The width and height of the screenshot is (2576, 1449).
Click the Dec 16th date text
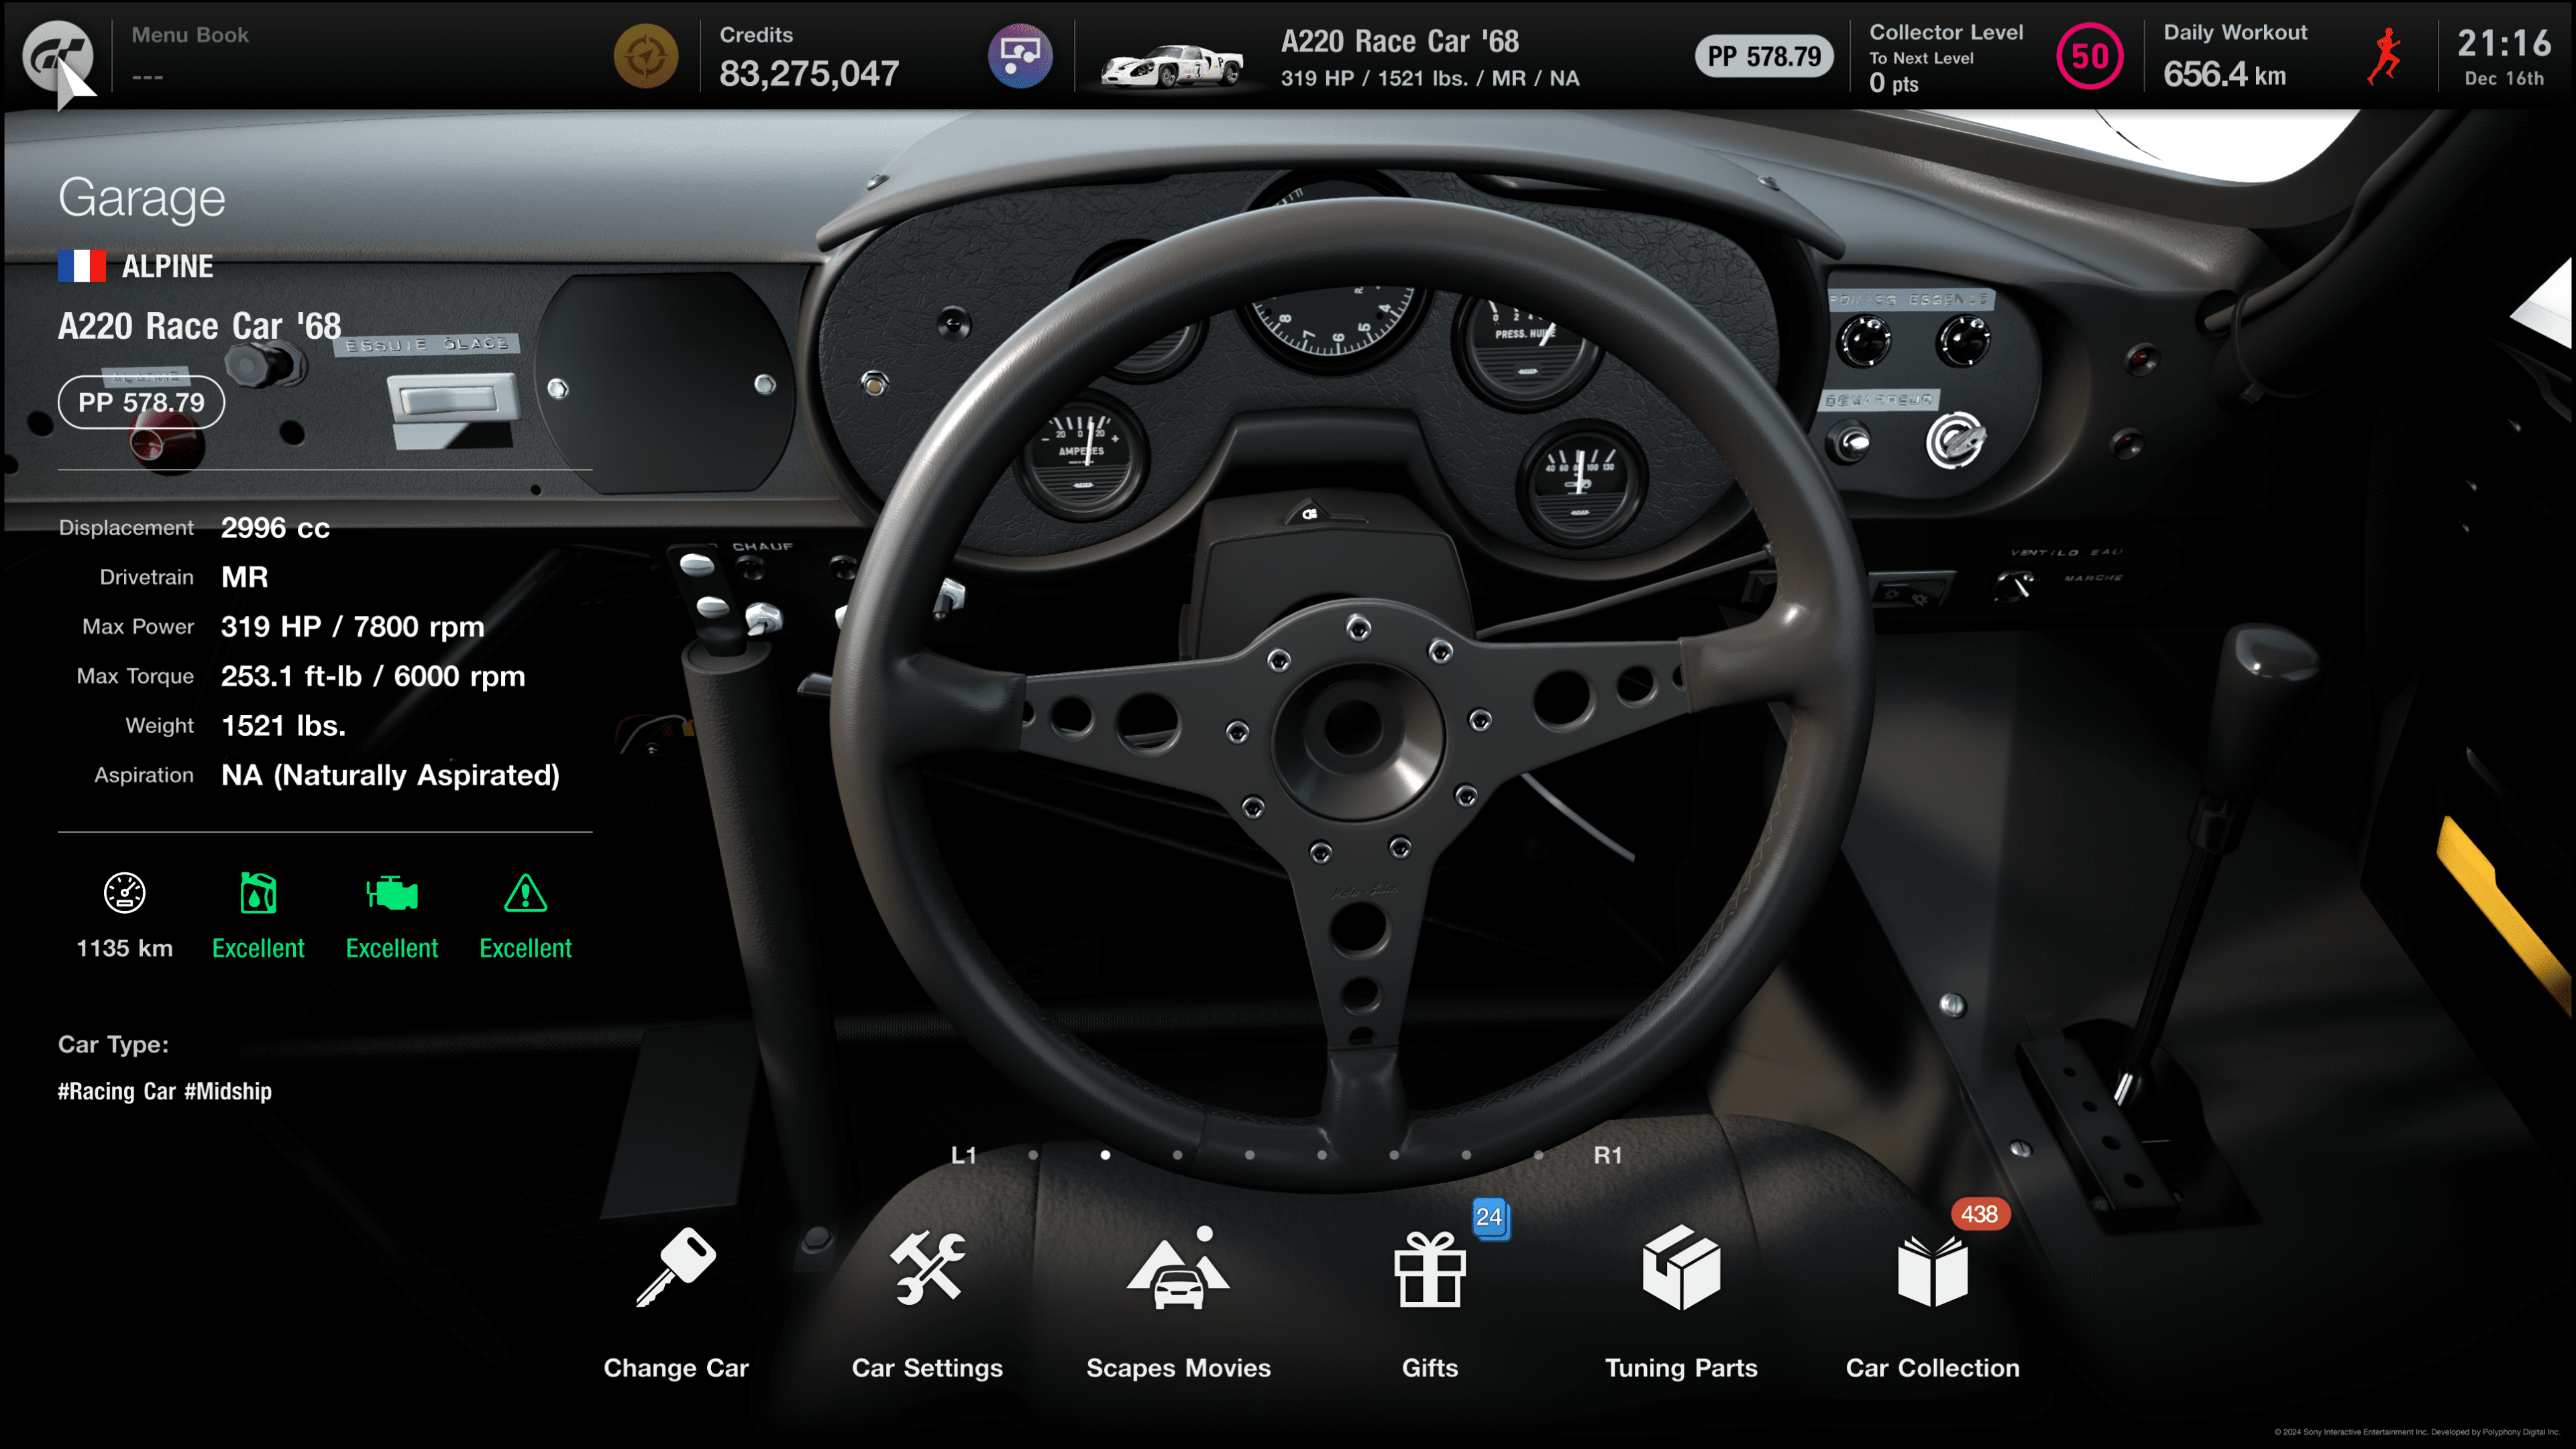pyautogui.click(x=2504, y=78)
